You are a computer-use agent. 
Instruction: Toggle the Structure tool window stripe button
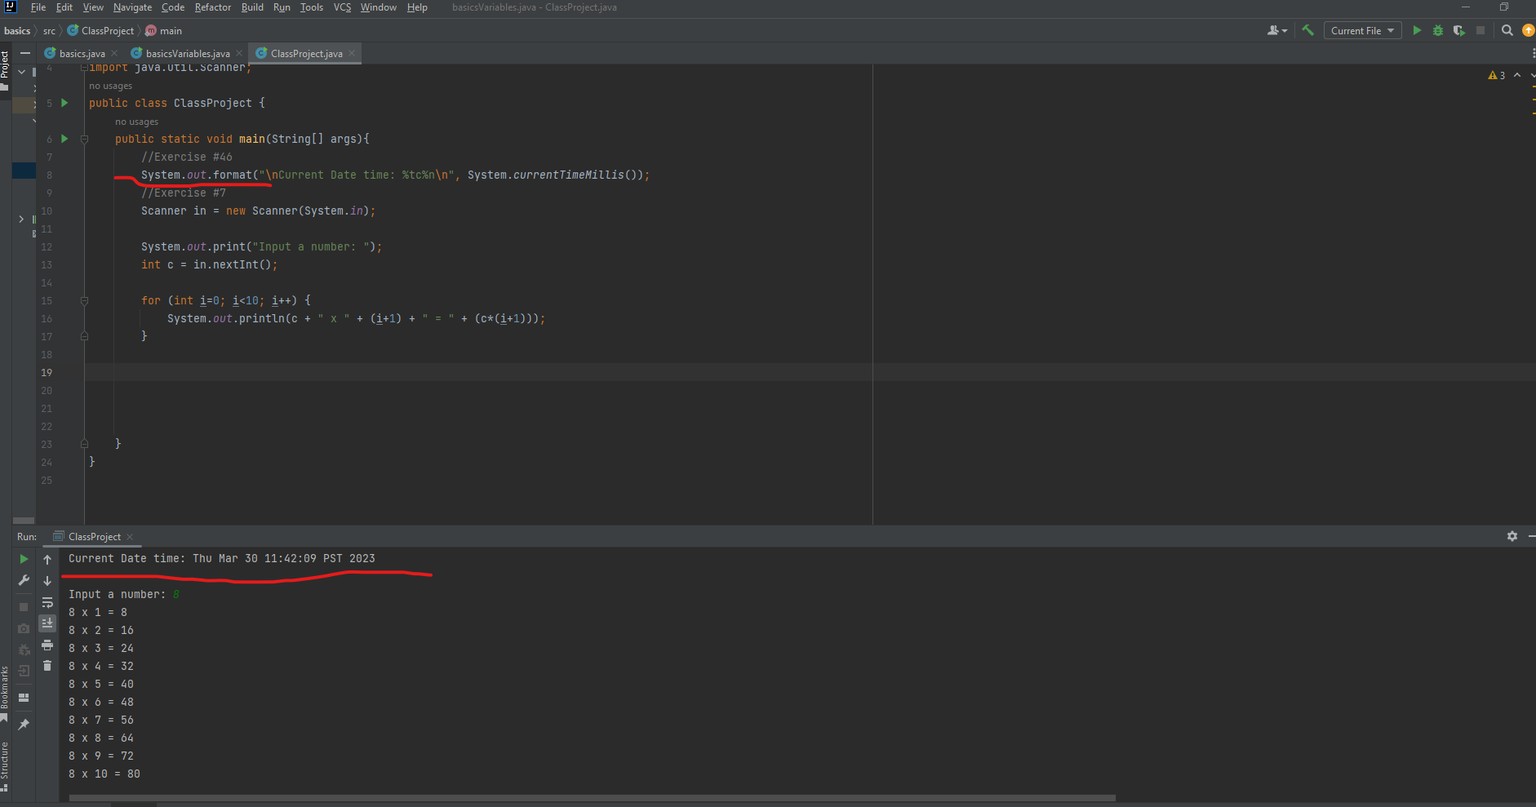click(5, 767)
